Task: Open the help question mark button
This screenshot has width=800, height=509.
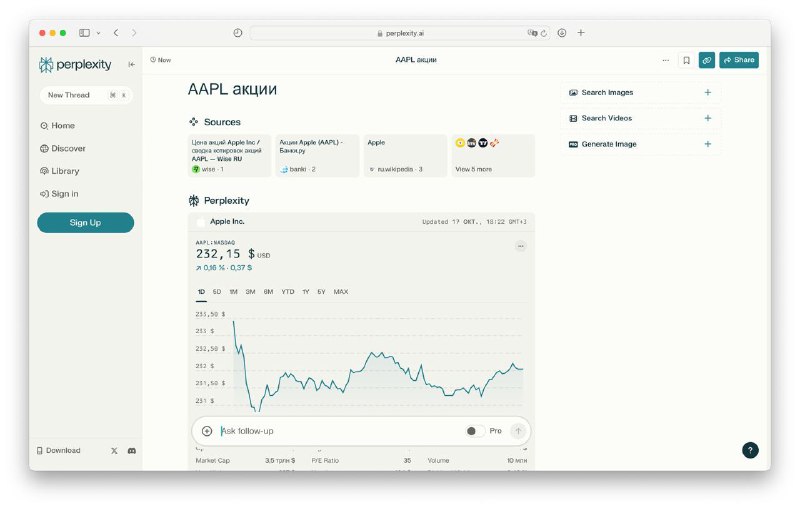Action: (x=750, y=450)
